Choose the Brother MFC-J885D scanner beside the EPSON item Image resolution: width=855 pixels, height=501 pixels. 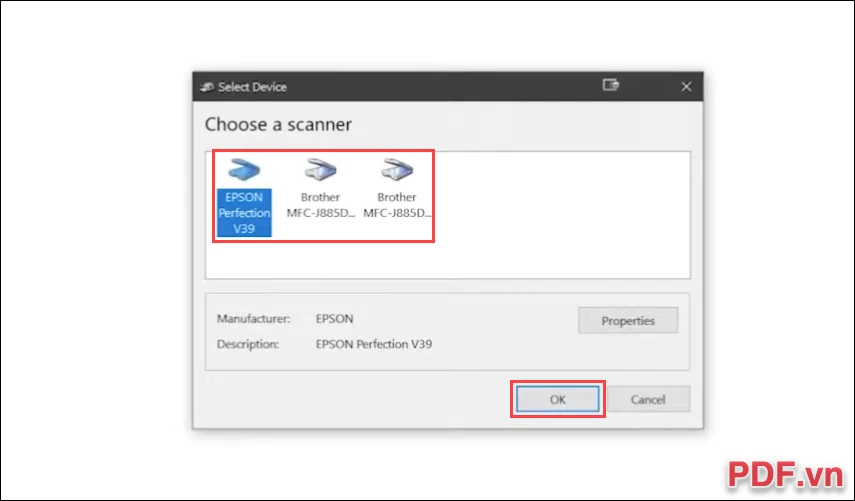click(x=320, y=189)
